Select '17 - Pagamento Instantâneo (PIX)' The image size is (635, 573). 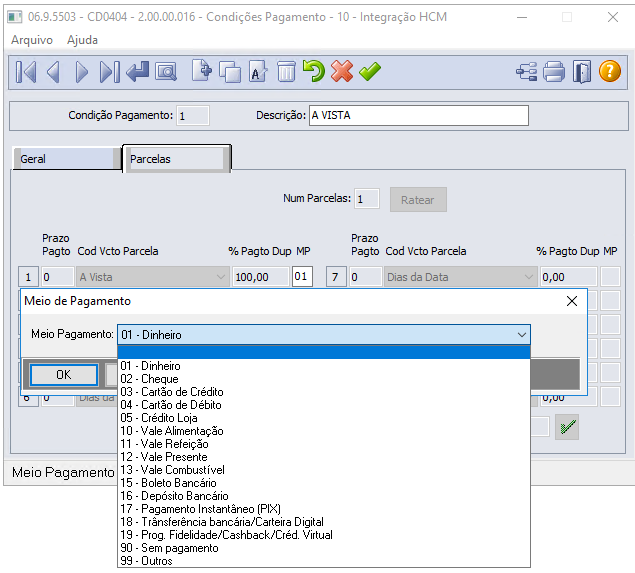[324, 509]
